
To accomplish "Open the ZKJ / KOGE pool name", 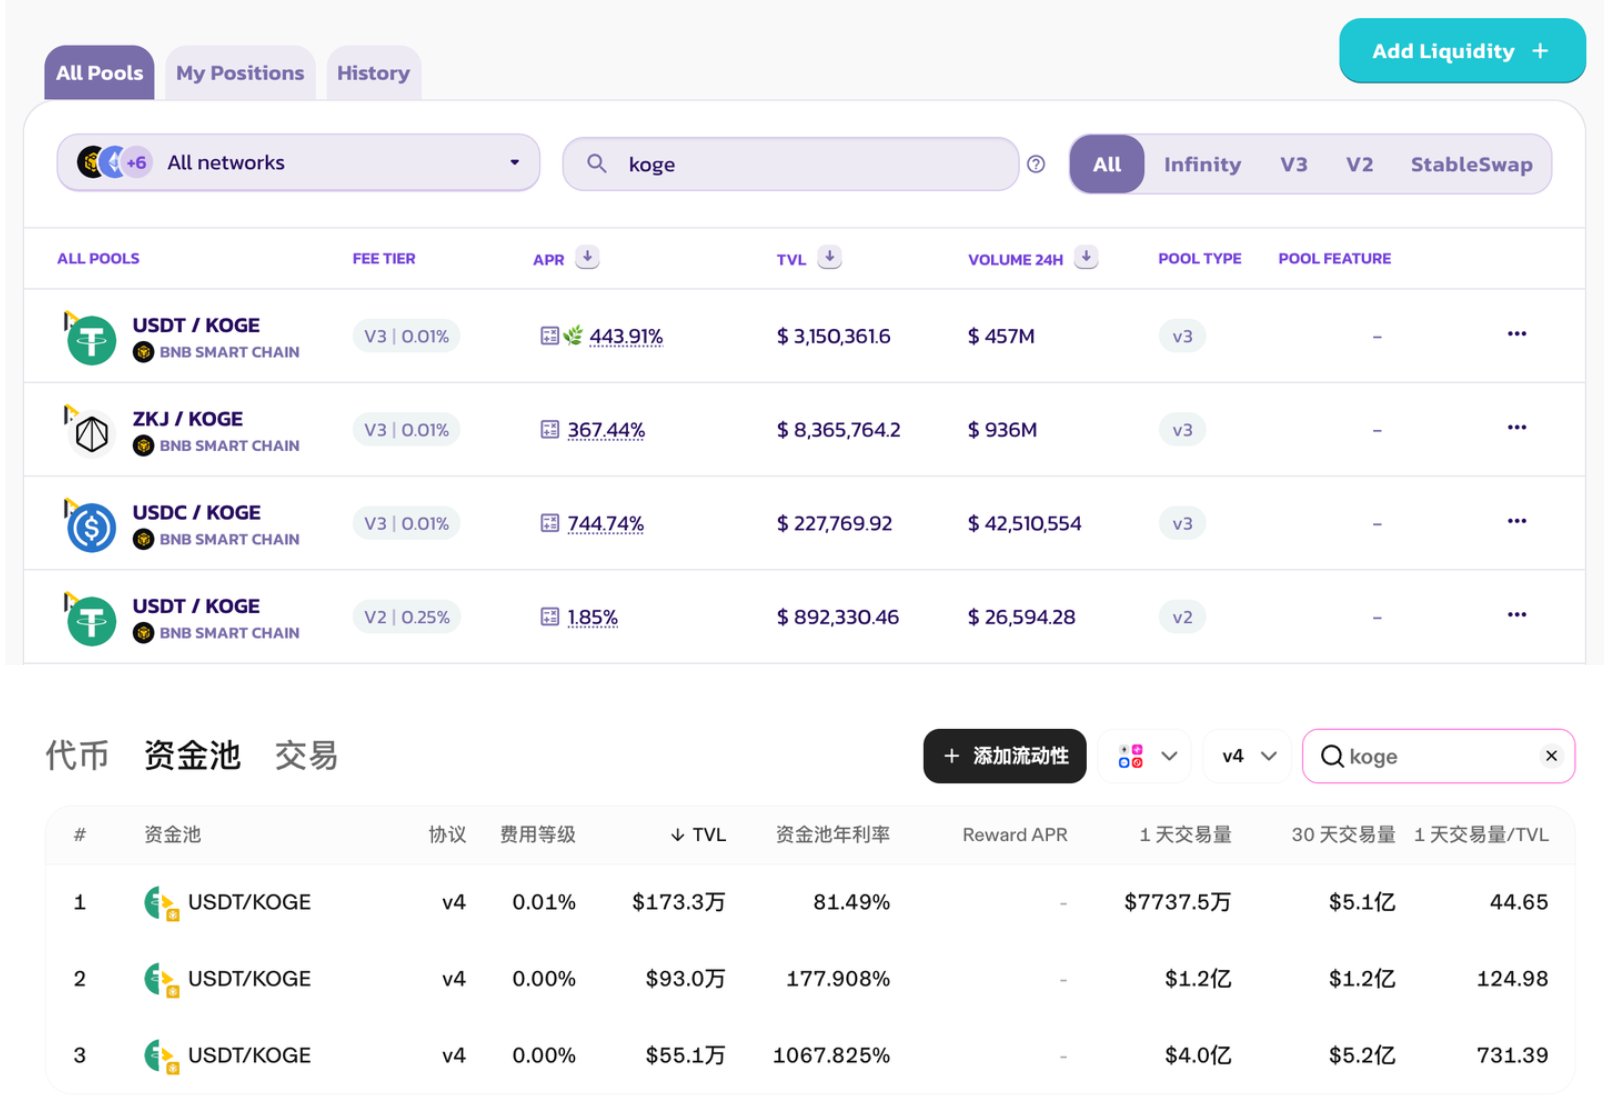I will click(187, 419).
